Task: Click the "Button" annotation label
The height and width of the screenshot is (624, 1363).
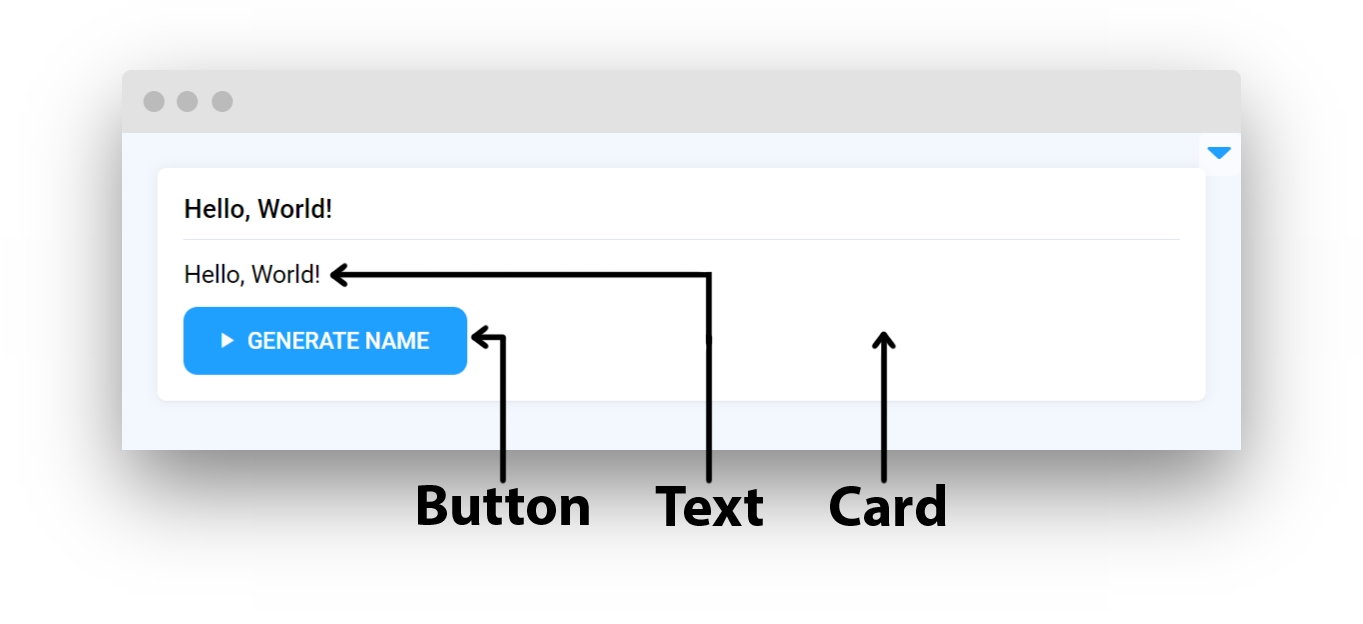Action: click(503, 506)
